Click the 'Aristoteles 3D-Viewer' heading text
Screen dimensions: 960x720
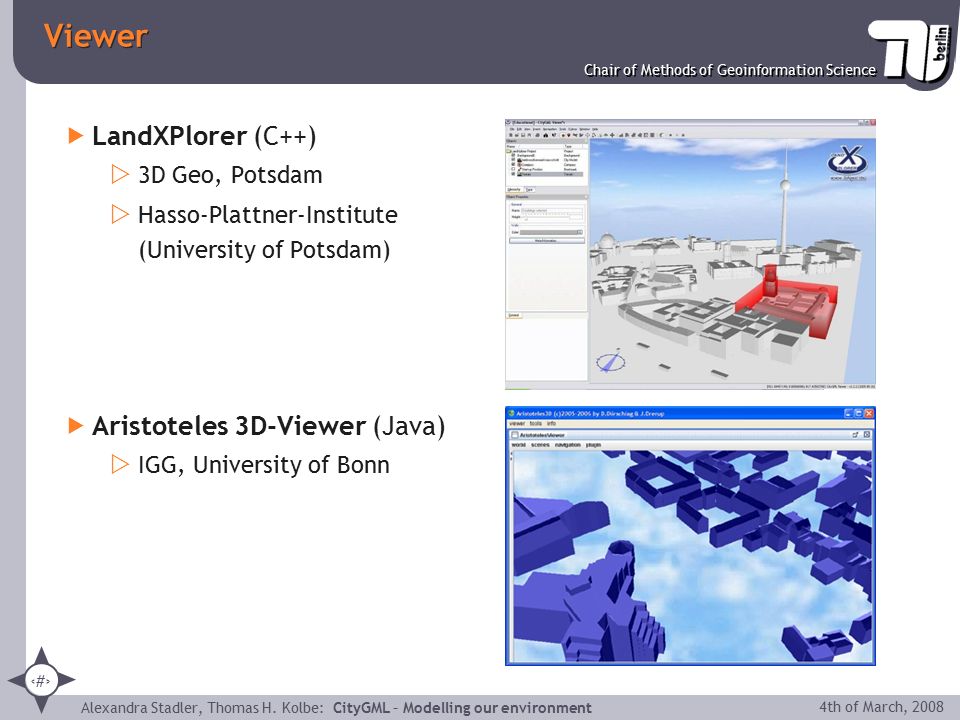[229, 426]
